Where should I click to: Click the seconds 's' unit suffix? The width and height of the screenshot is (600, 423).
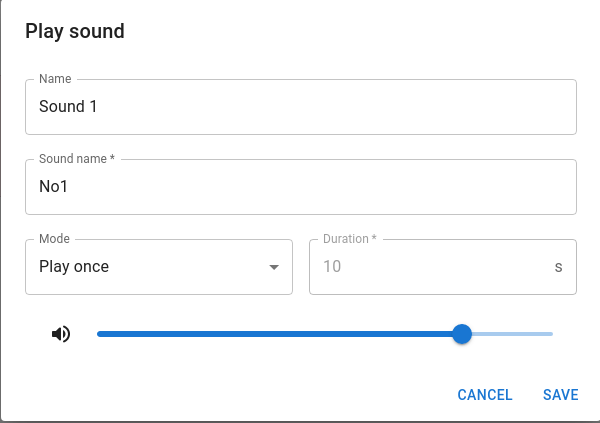558,267
